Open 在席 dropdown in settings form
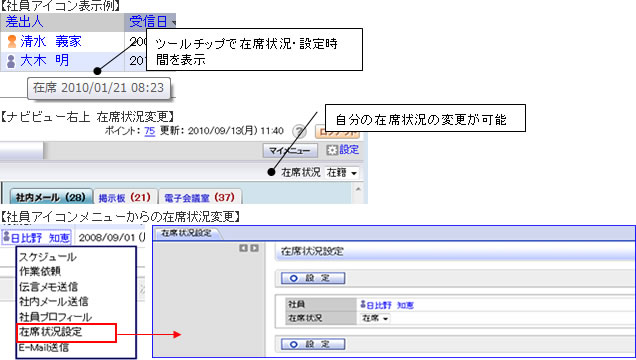This screenshot has width=636, height=360. (375, 319)
